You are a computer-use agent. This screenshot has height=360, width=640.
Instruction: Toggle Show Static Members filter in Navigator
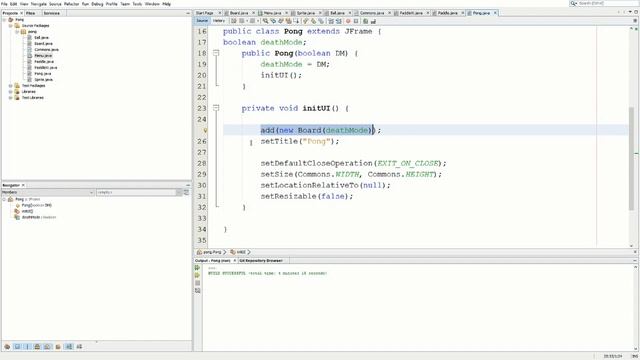click(27, 347)
